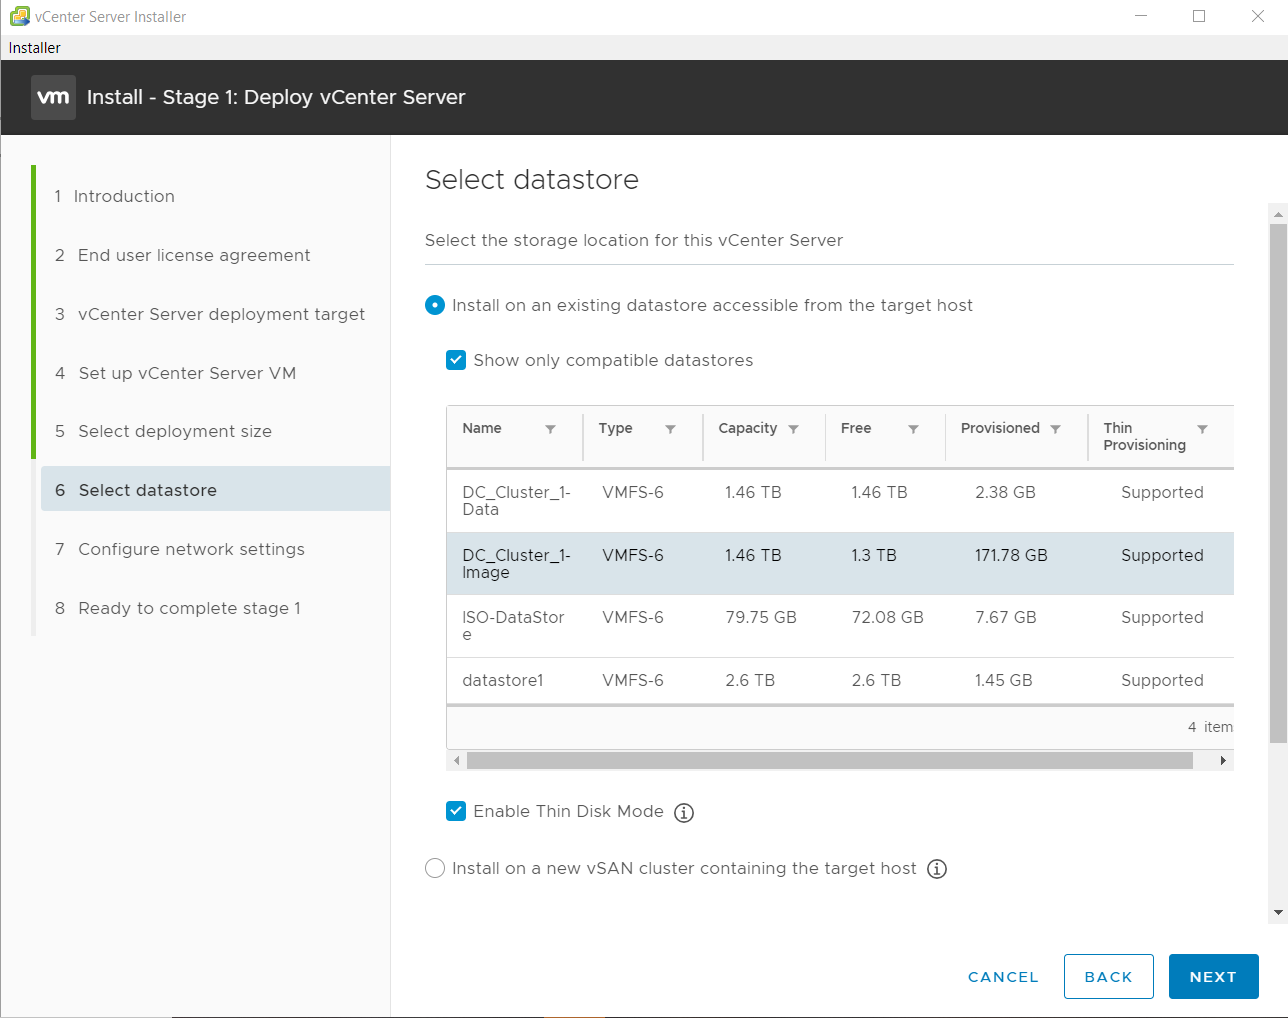Open the Free column filter icon
The image size is (1288, 1018).
pos(913,429)
